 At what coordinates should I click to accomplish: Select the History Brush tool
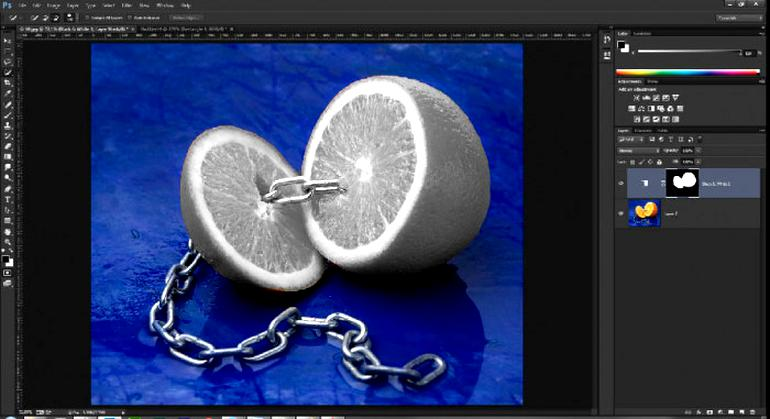pos(7,136)
